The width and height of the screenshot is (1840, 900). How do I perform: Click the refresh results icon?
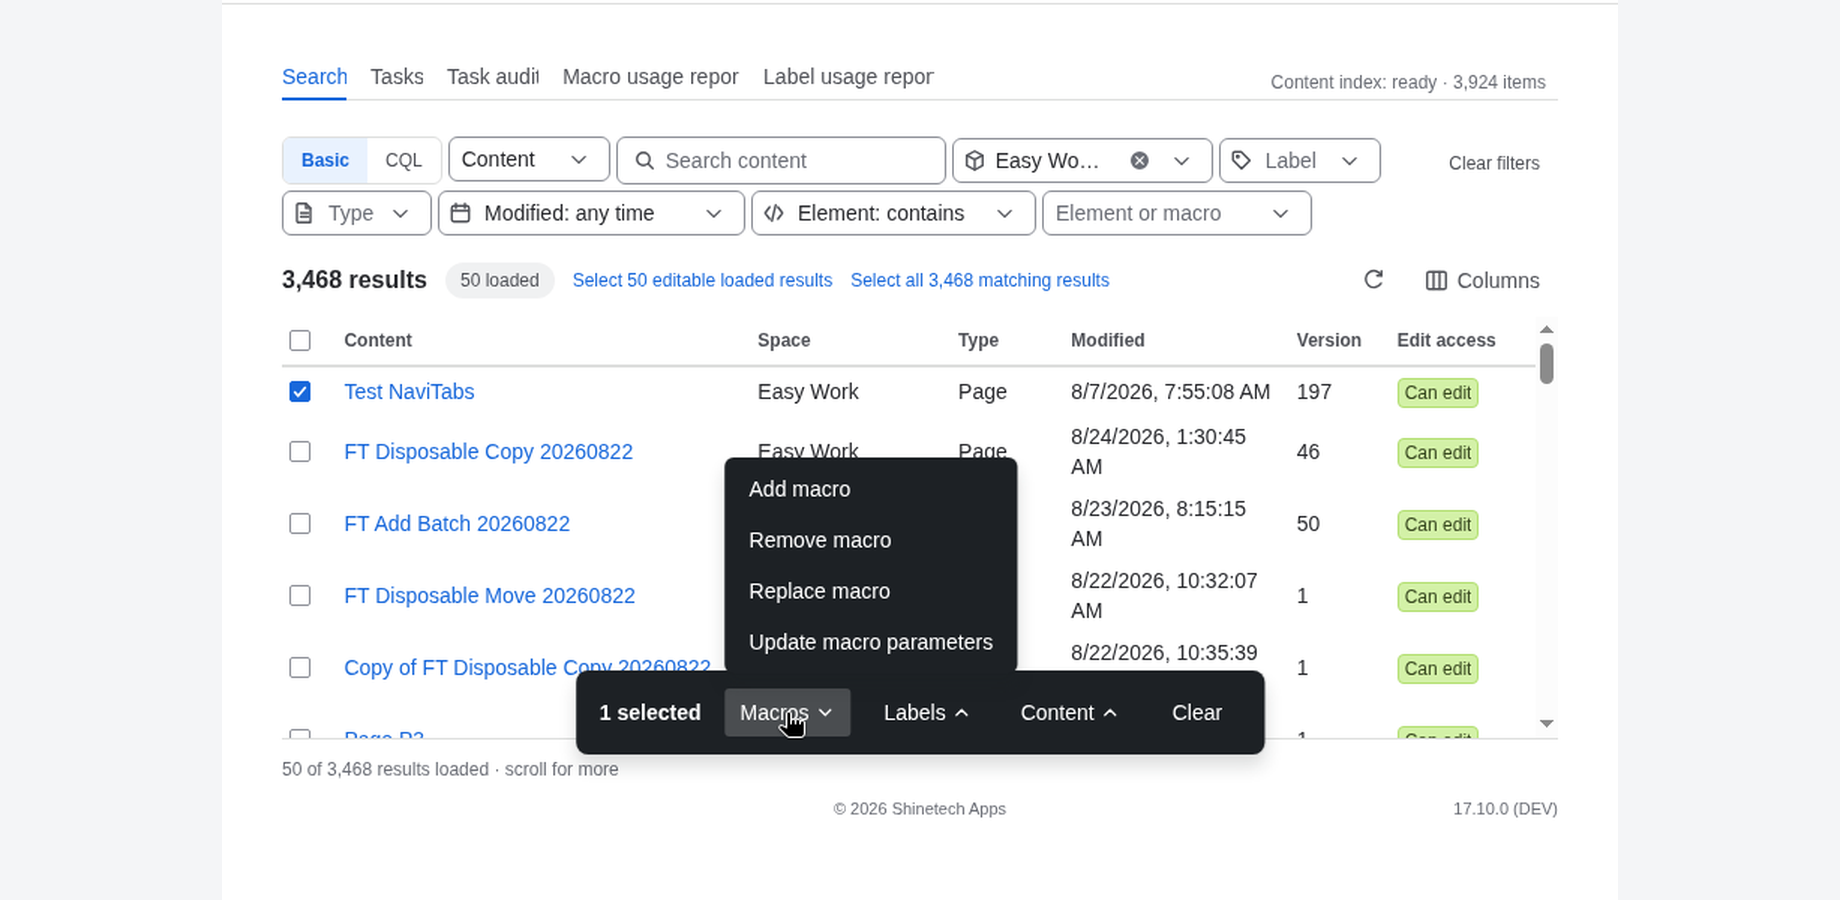[x=1373, y=280]
